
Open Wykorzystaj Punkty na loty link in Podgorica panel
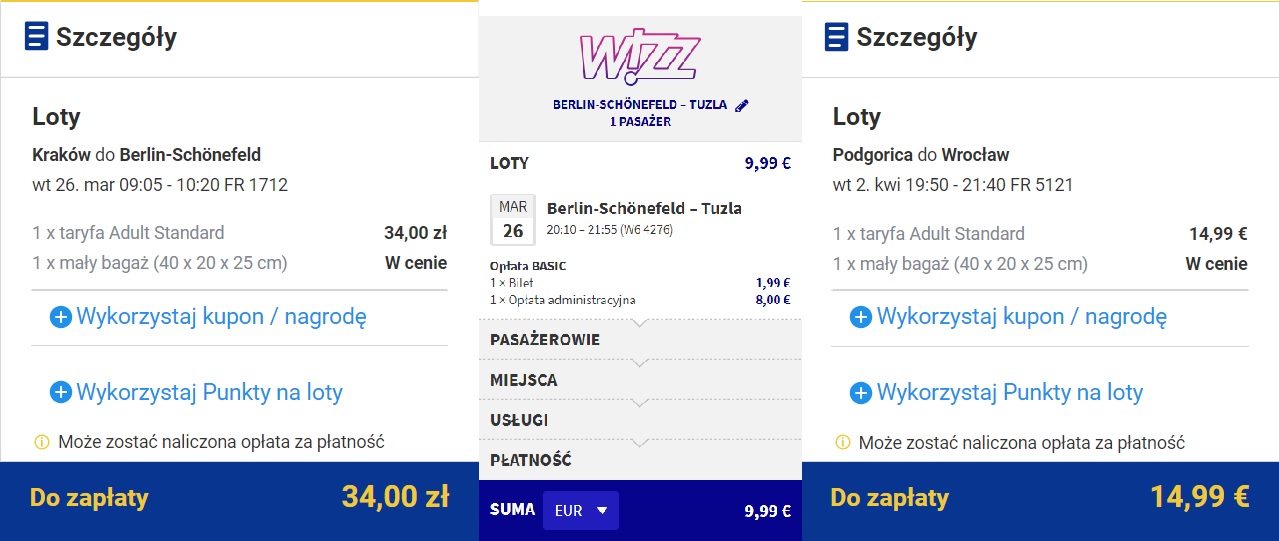pos(1010,393)
